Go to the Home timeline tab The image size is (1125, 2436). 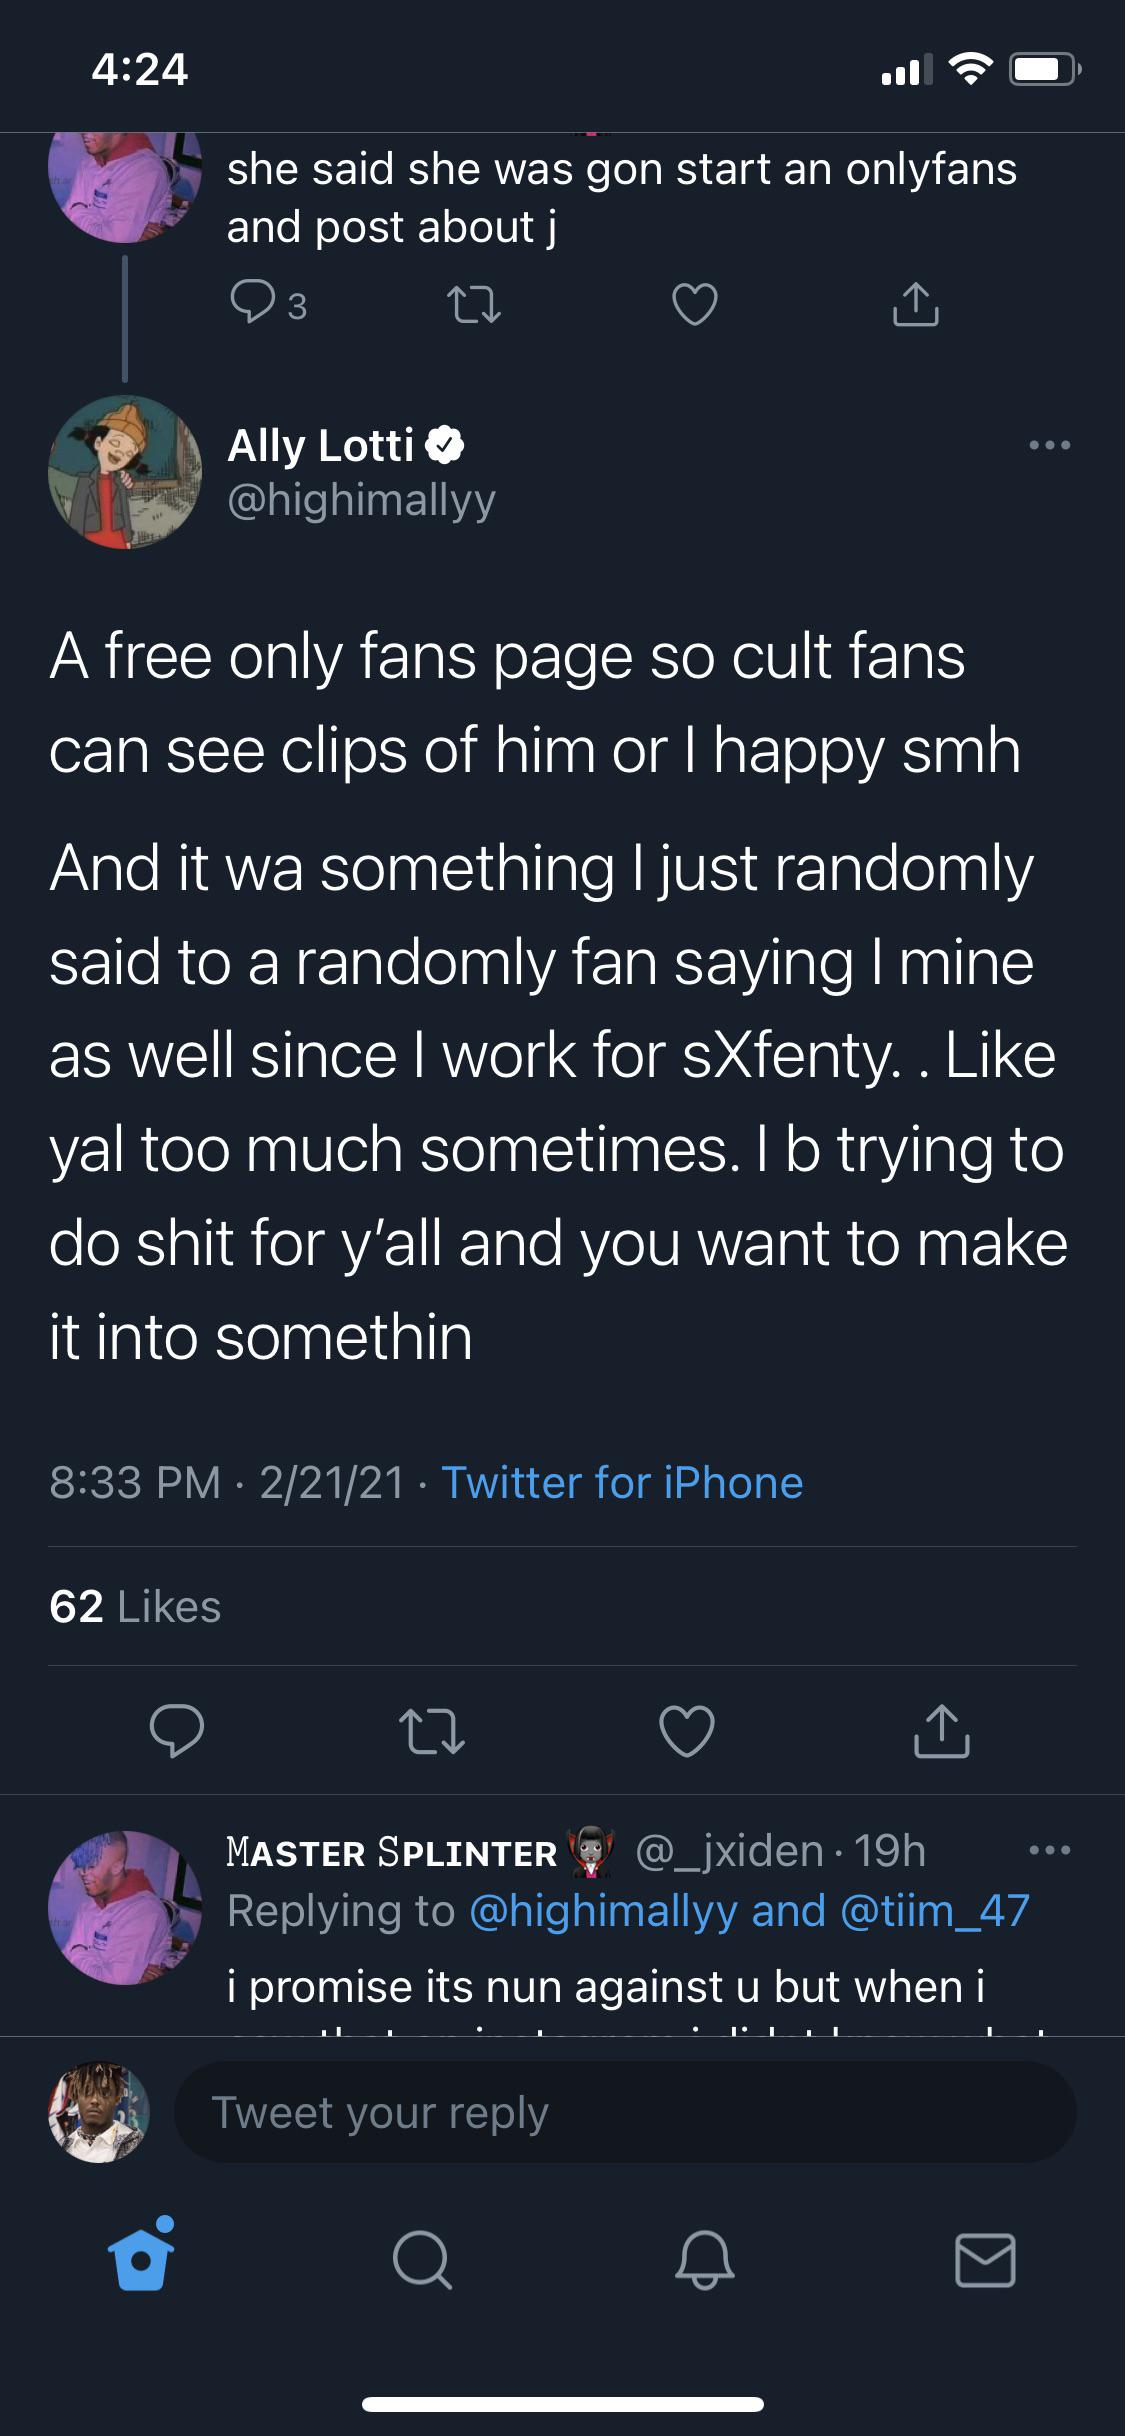coord(141,2258)
